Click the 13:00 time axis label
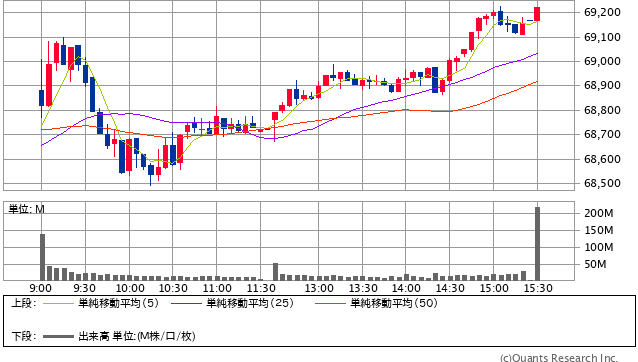Viewport: 638px width, 362px height. [x=319, y=288]
